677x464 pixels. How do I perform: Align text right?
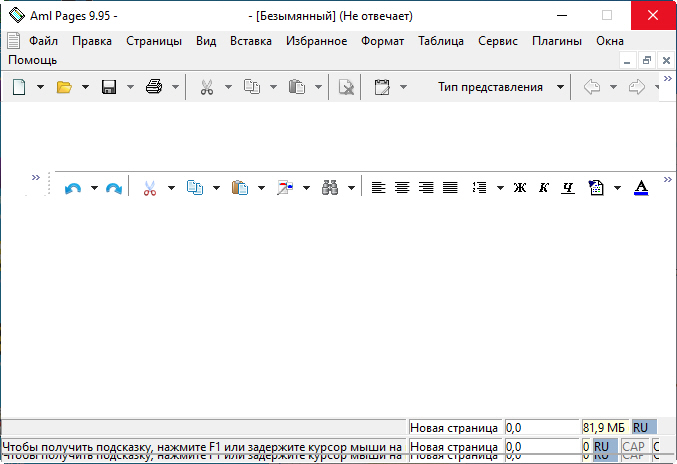point(426,188)
